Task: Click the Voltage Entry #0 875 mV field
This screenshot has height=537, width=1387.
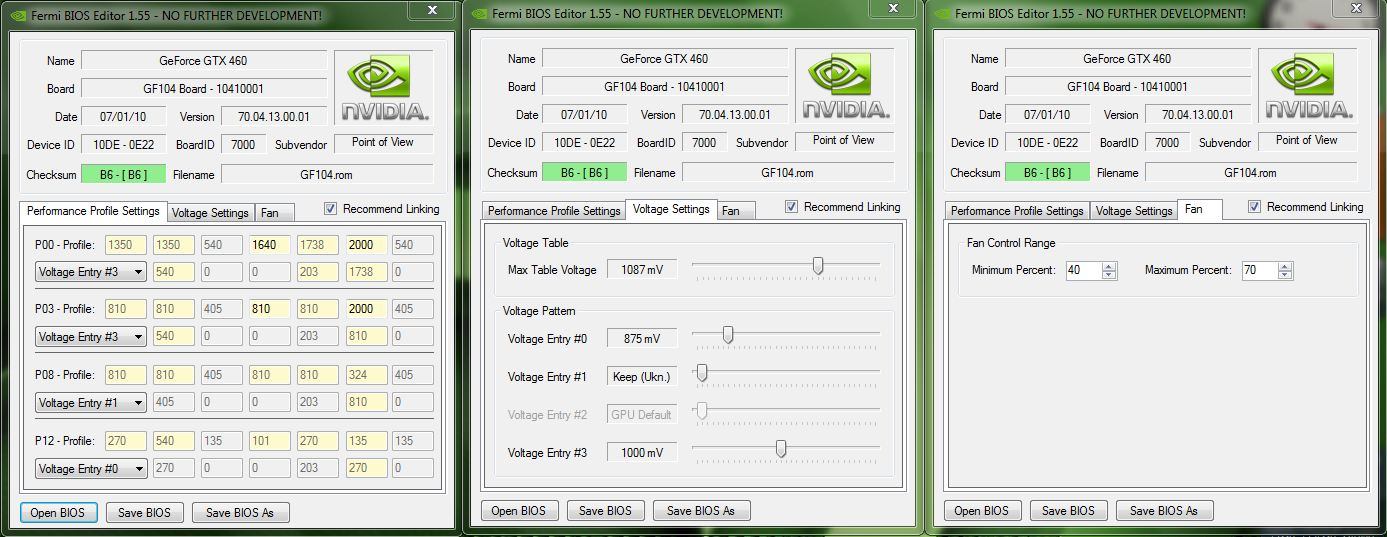Action: click(x=642, y=339)
